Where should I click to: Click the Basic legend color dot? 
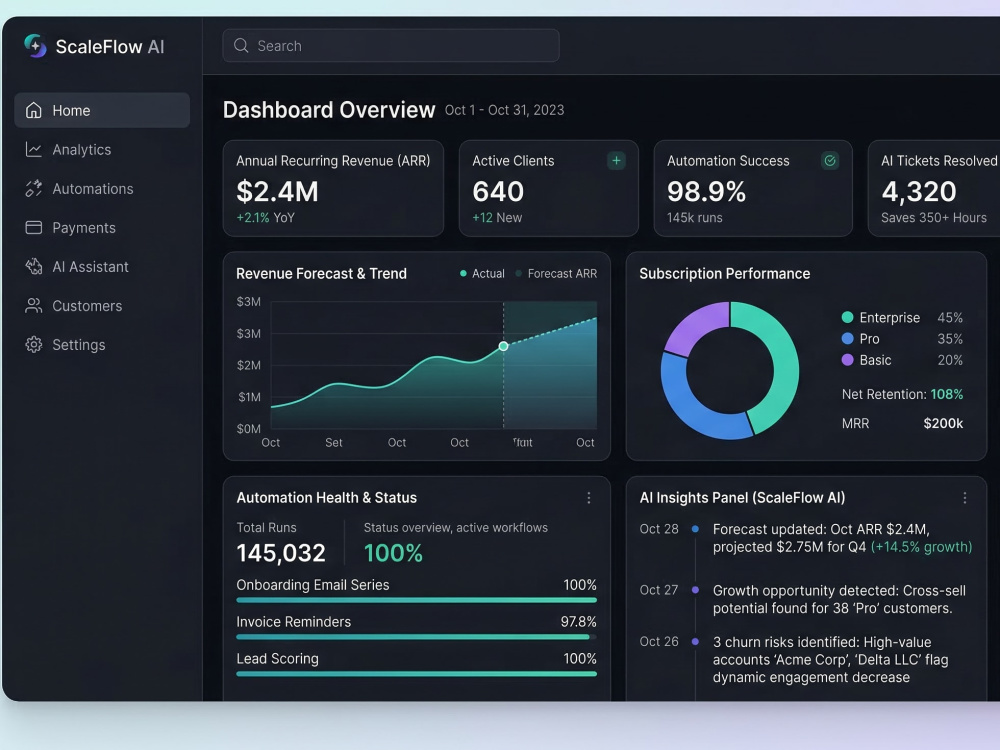847,360
